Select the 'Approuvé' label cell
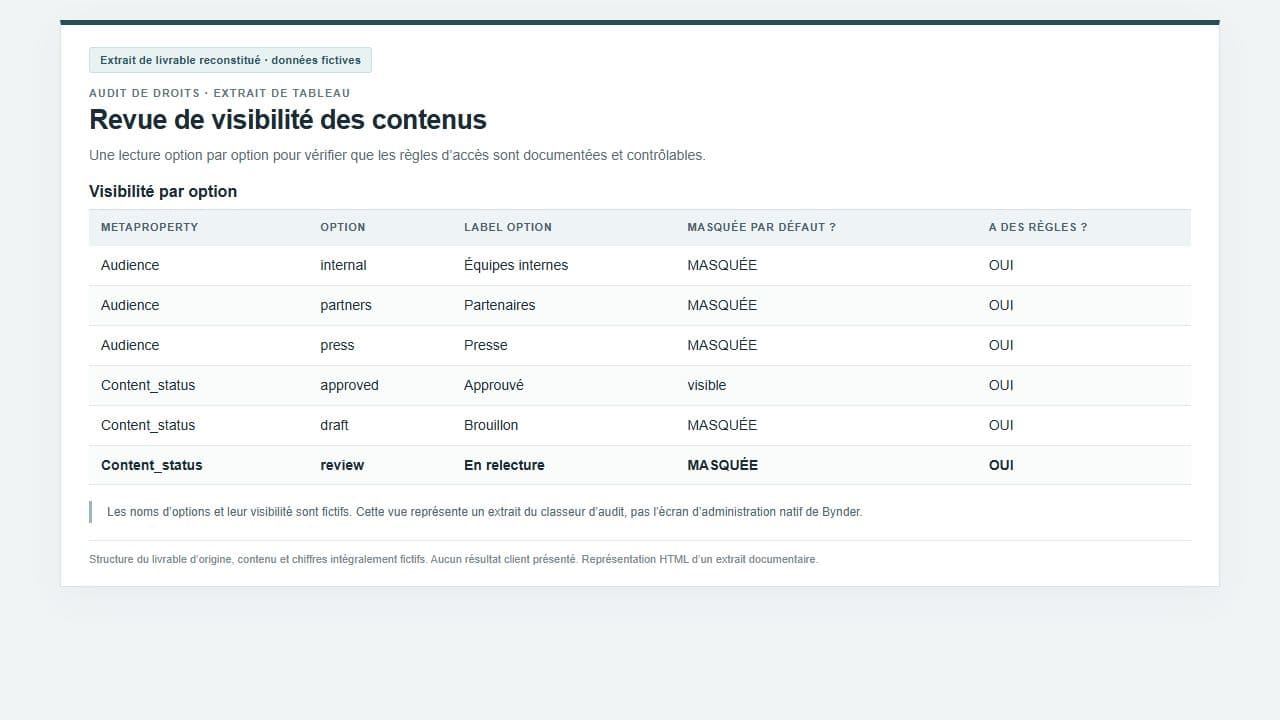 [x=494, y=385]
